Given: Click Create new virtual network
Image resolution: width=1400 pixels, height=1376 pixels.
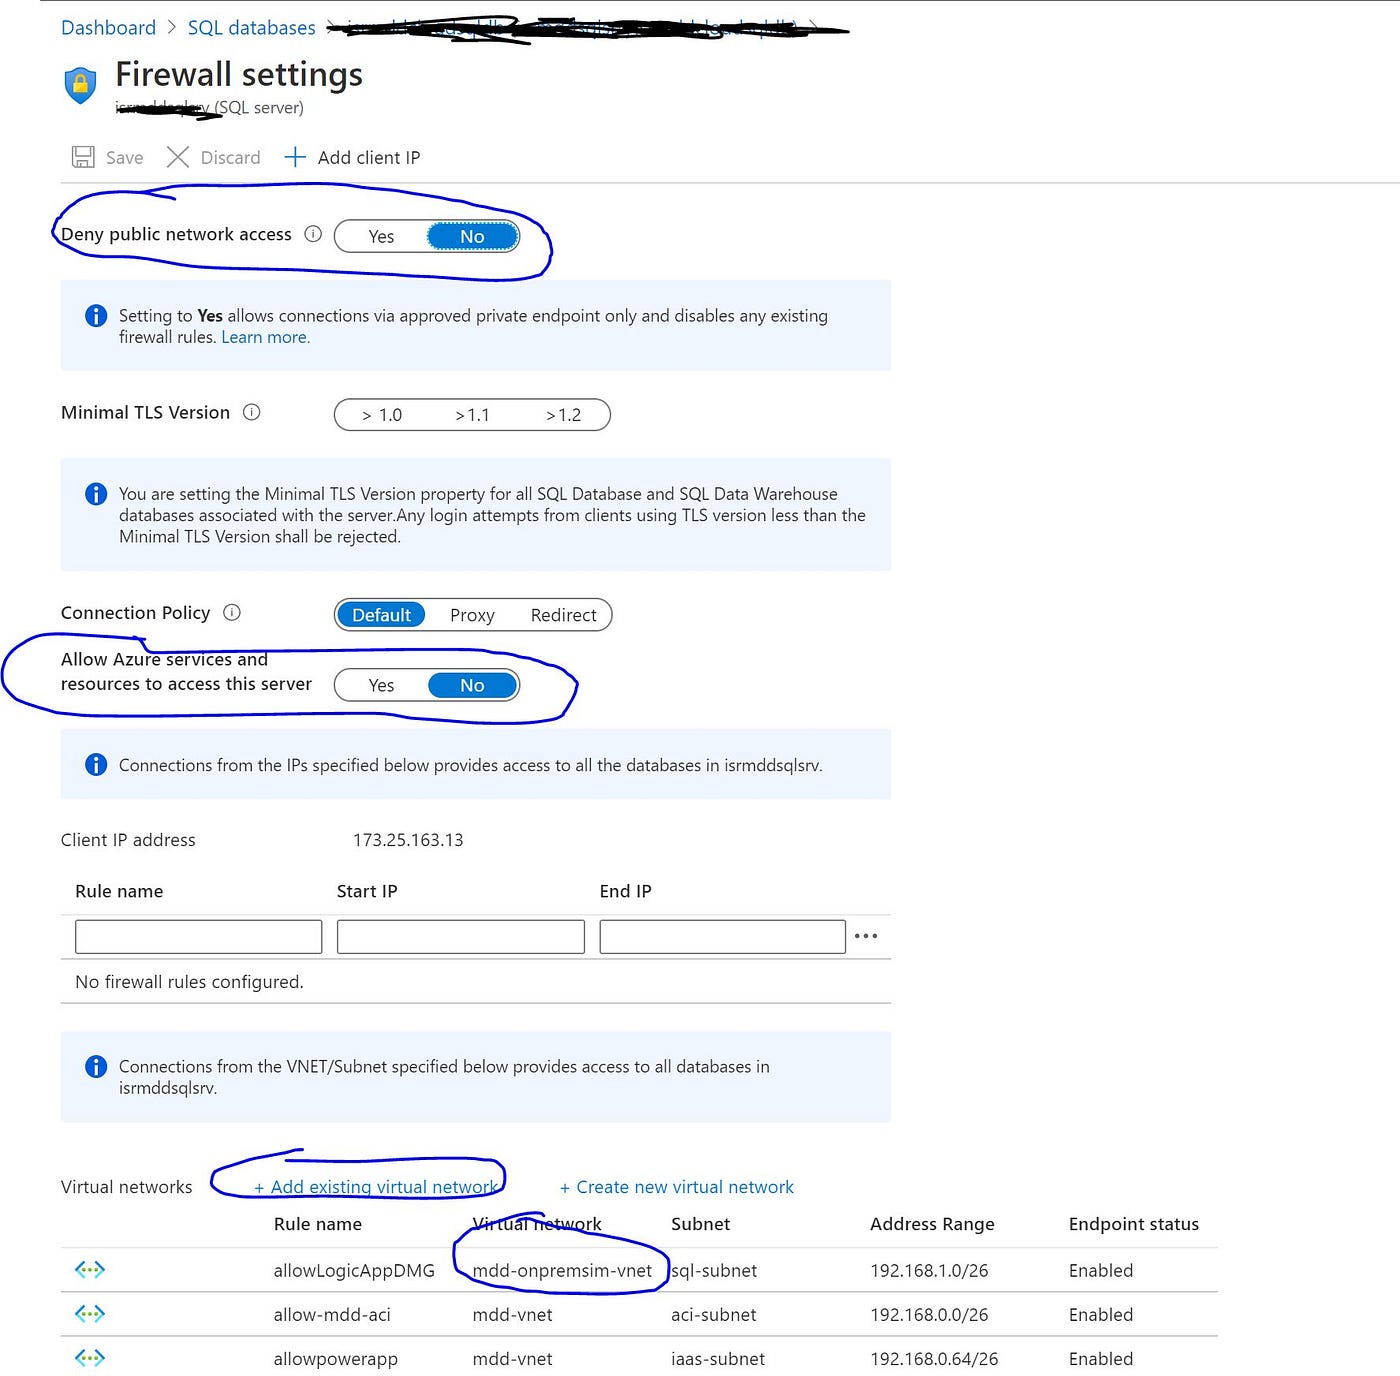Looking at the screenshot, I should click(x=677, y=1187).
